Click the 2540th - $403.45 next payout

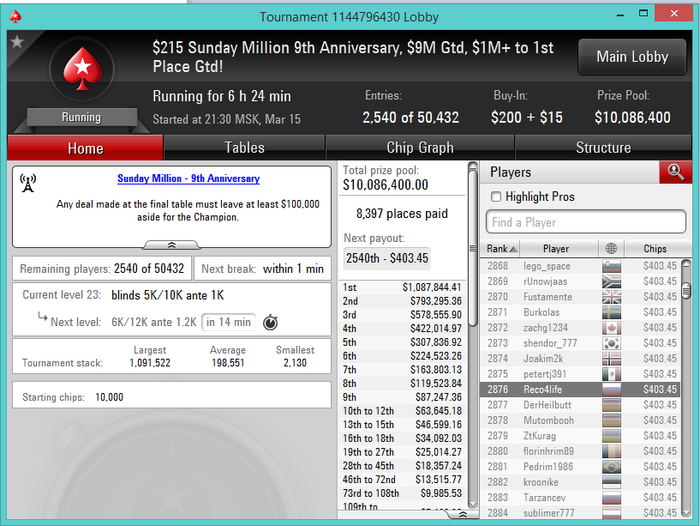tap(387, 258)
